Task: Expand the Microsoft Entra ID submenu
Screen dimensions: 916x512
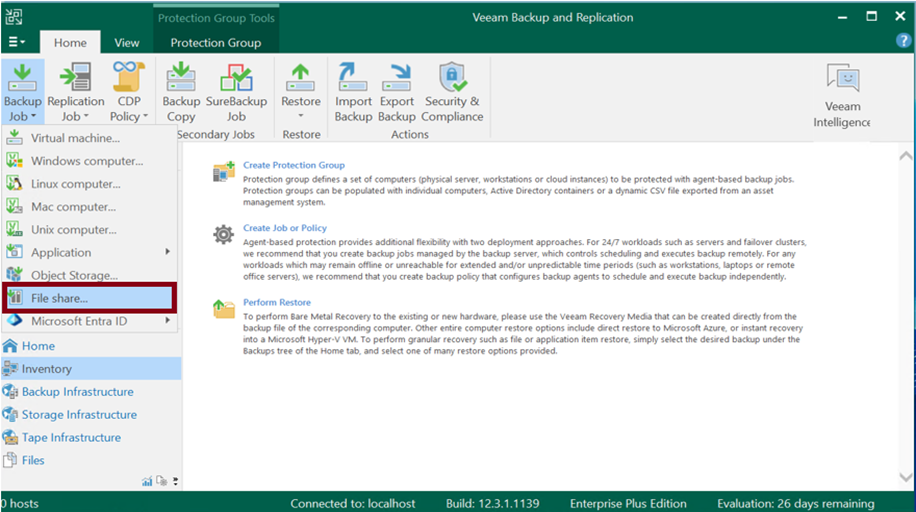Action: 89,321
